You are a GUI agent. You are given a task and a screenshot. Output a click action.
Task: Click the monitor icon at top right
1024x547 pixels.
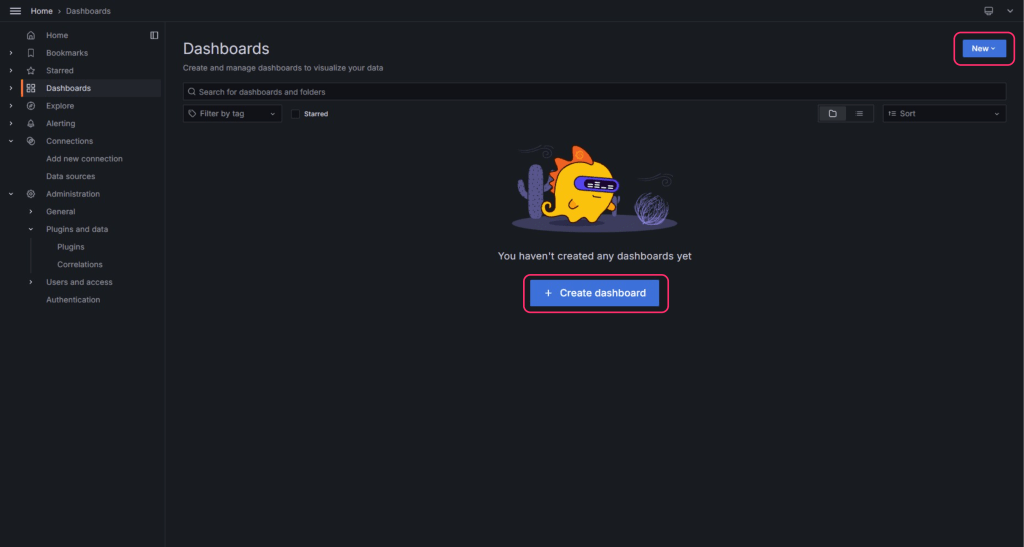click(x=989, y=11)
